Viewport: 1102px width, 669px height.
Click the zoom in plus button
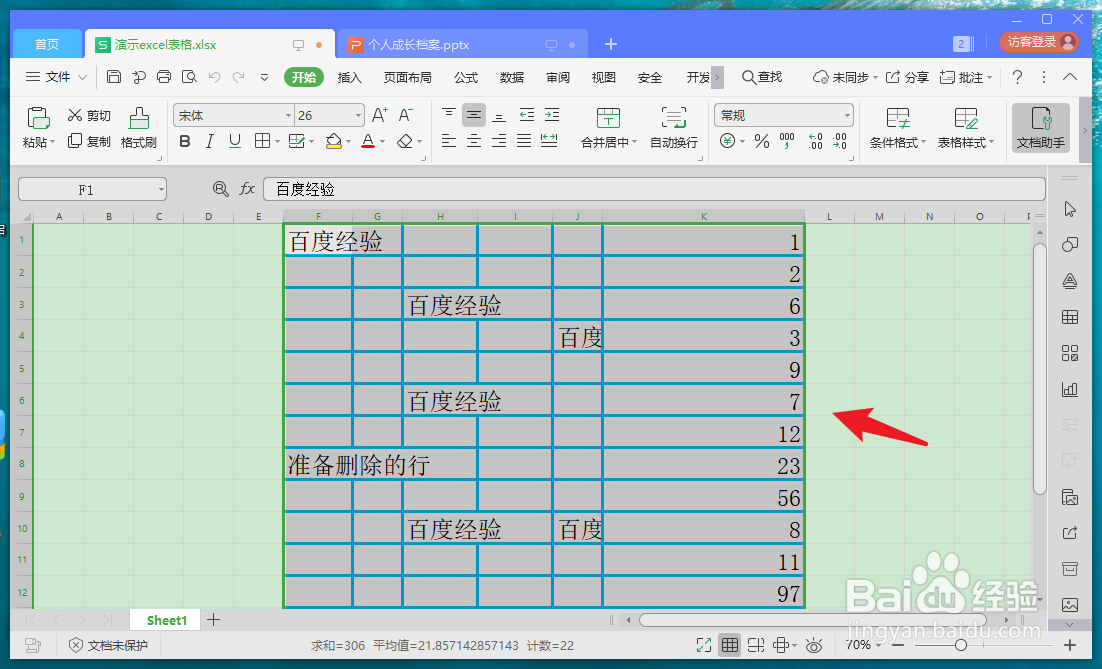1070,644
